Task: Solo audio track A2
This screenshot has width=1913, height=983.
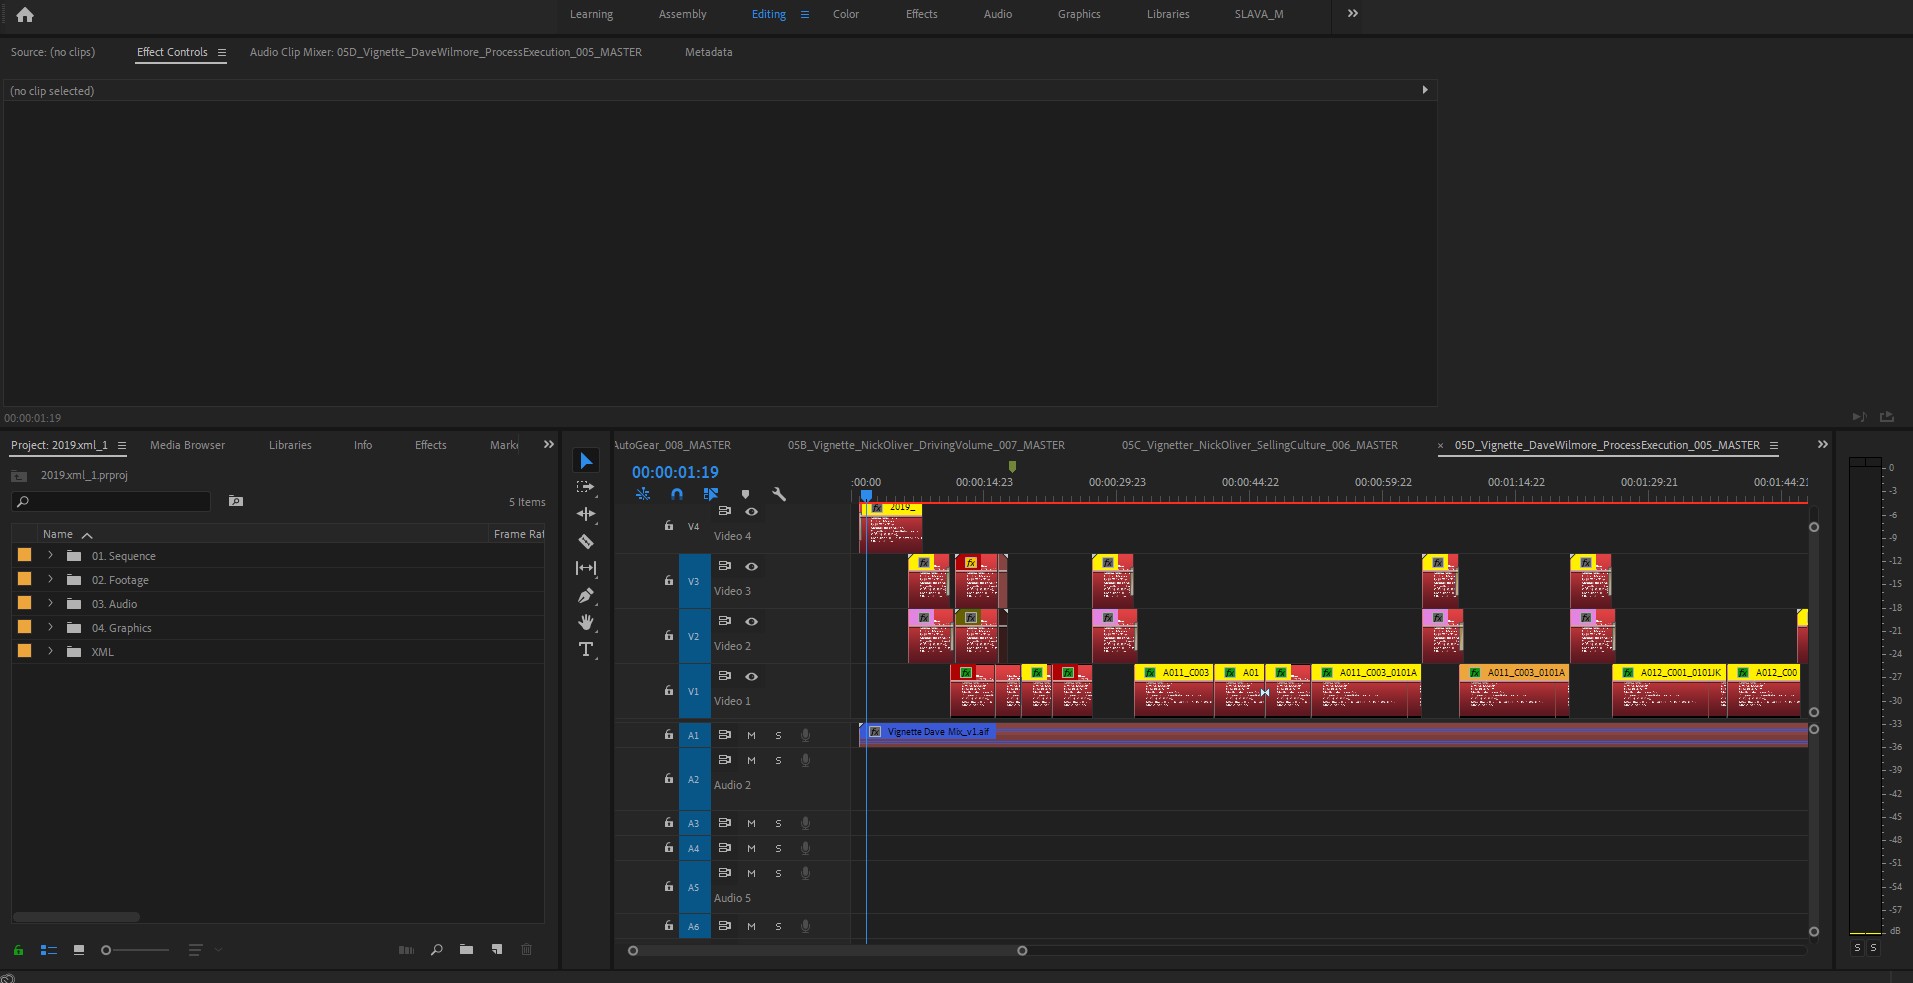Action: 778,760
